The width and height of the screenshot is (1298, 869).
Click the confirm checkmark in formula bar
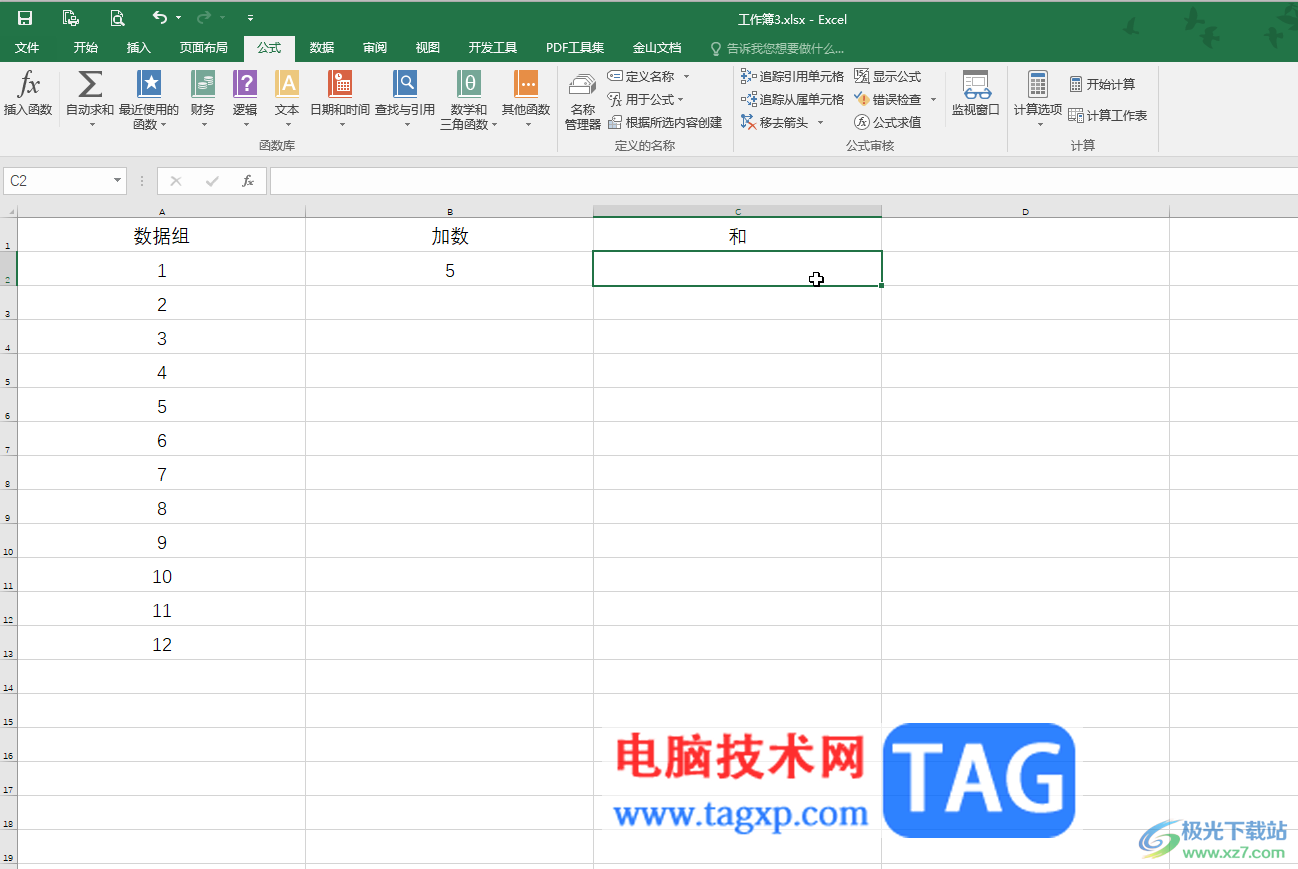(212, 181)
